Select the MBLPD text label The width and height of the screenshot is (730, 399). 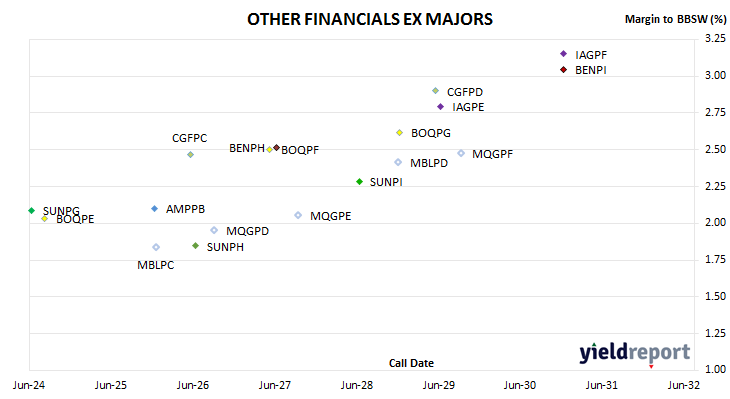click(429, 163)
